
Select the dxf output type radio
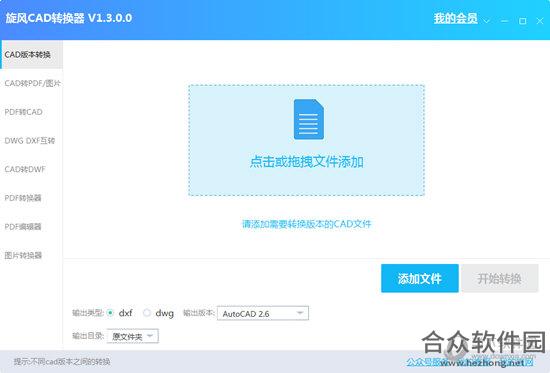pyautogui.click(x=110, y=312)
